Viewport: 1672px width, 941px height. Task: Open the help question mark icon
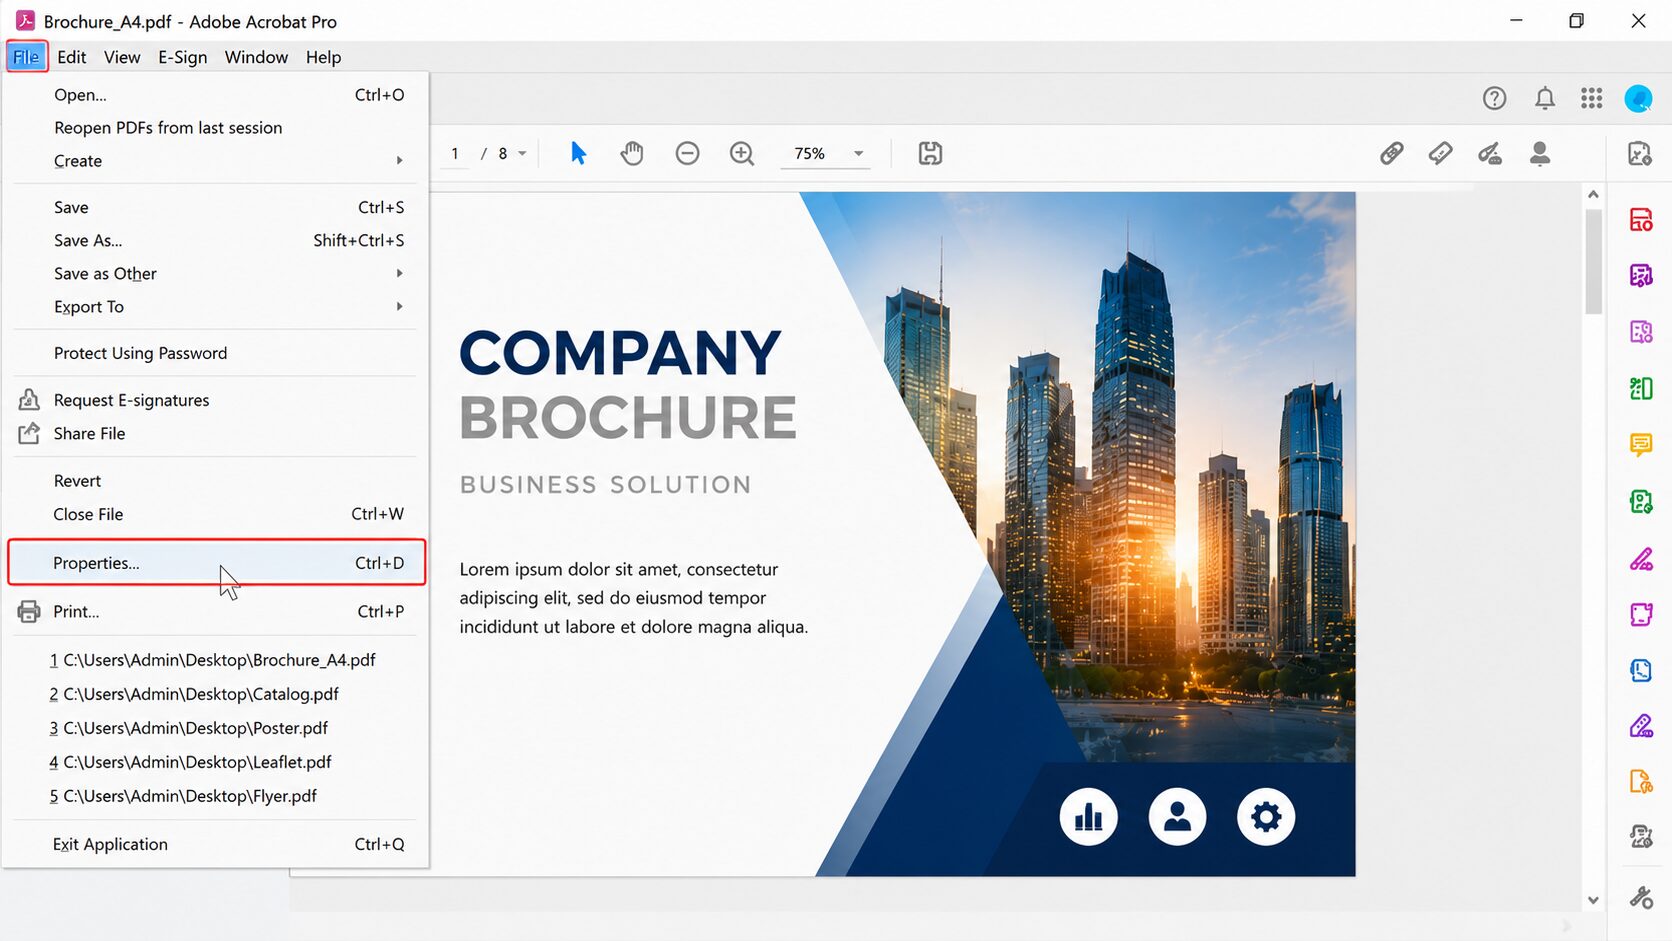pyautogui.click(x=1494, y=98)
